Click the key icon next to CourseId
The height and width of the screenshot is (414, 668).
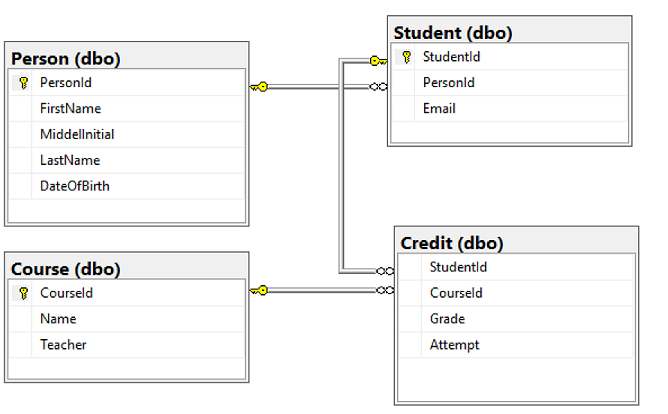(24, 294)
